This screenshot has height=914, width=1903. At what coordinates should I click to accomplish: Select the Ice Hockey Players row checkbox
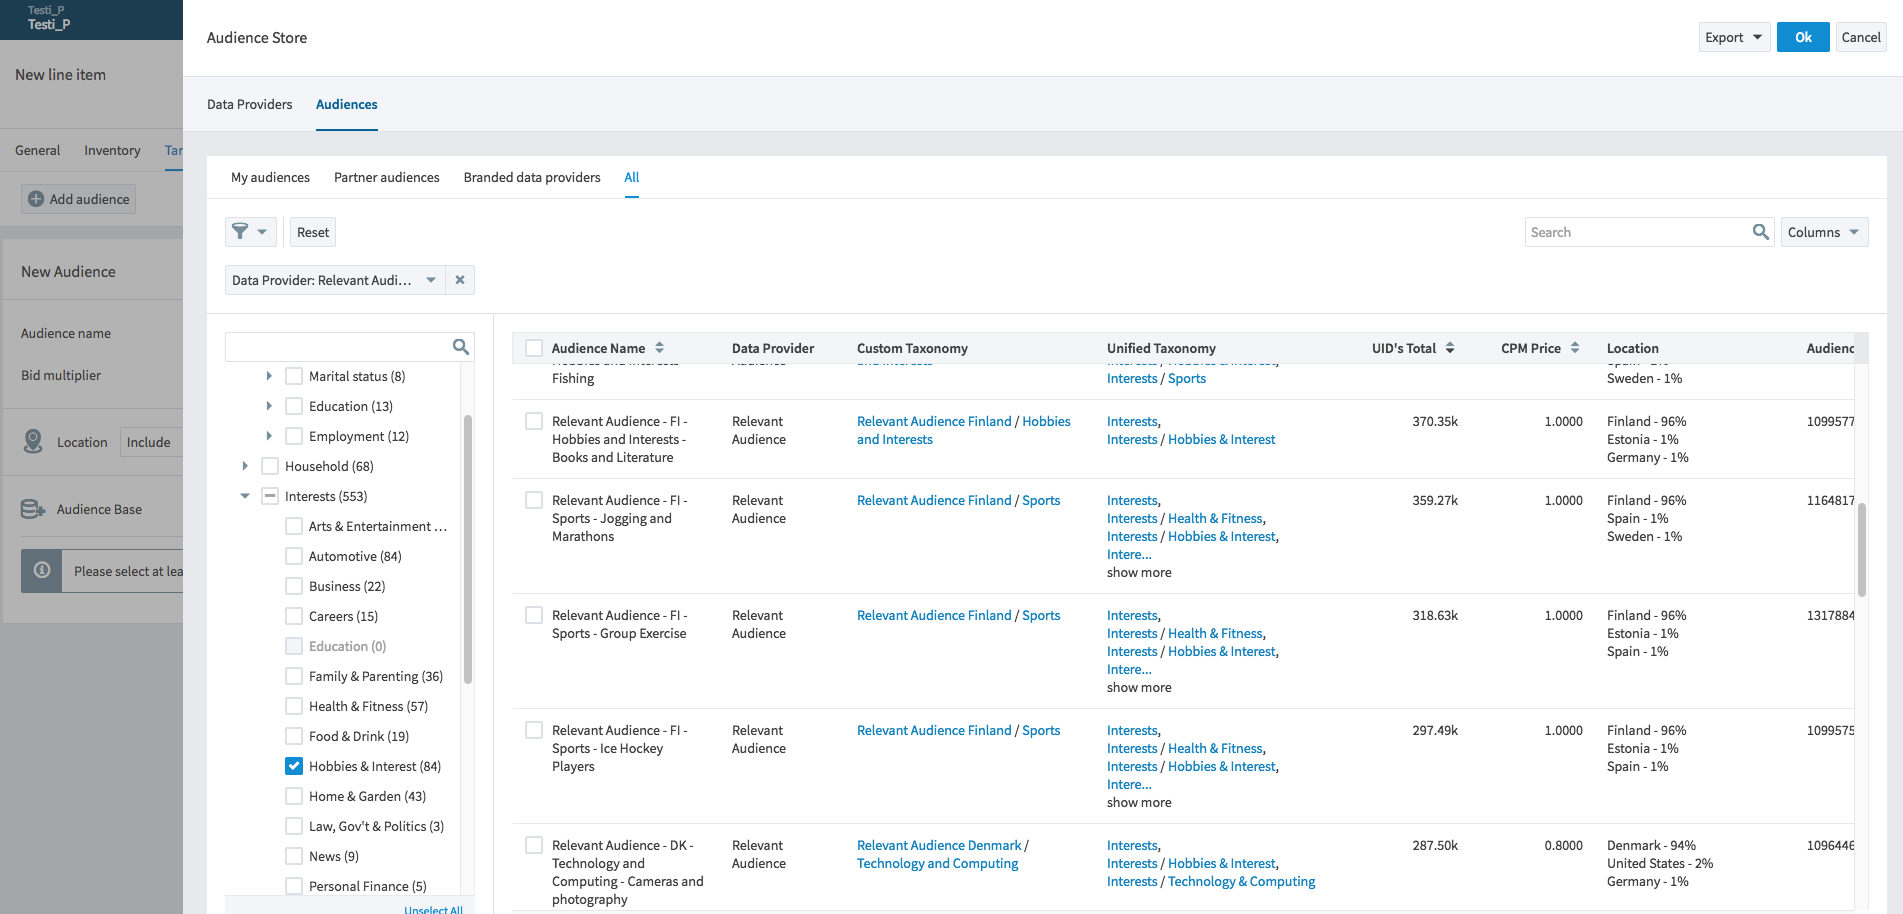(x=534, y=730)
